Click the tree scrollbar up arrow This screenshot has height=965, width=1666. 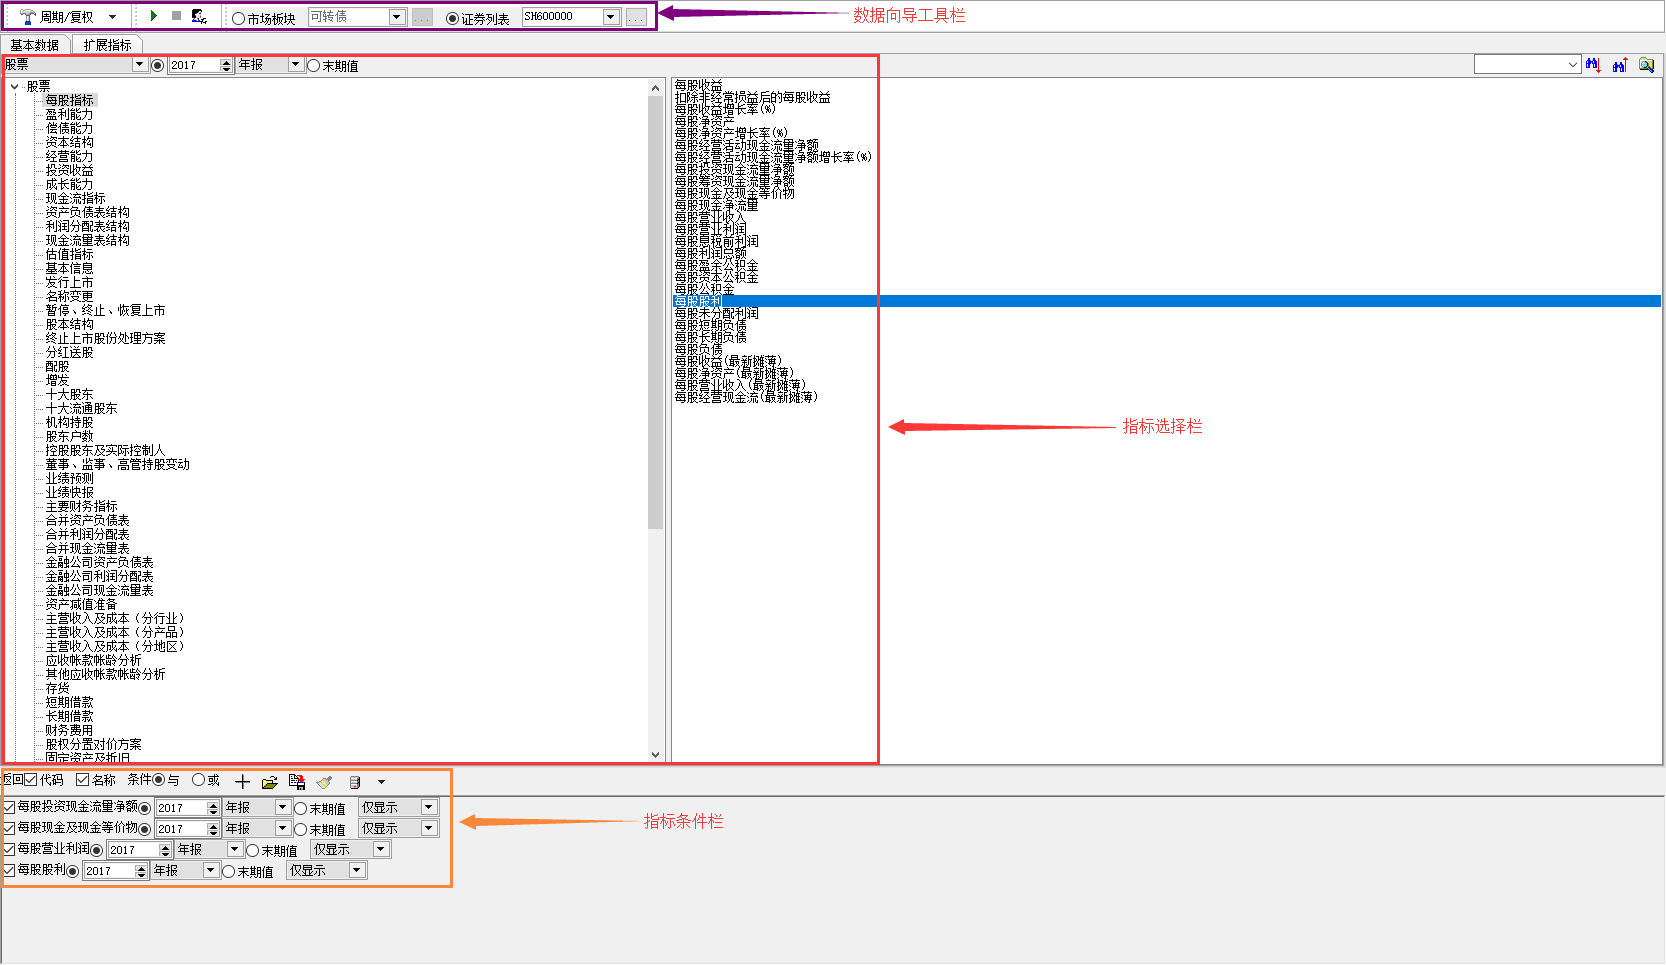click(x=656, y=88)
